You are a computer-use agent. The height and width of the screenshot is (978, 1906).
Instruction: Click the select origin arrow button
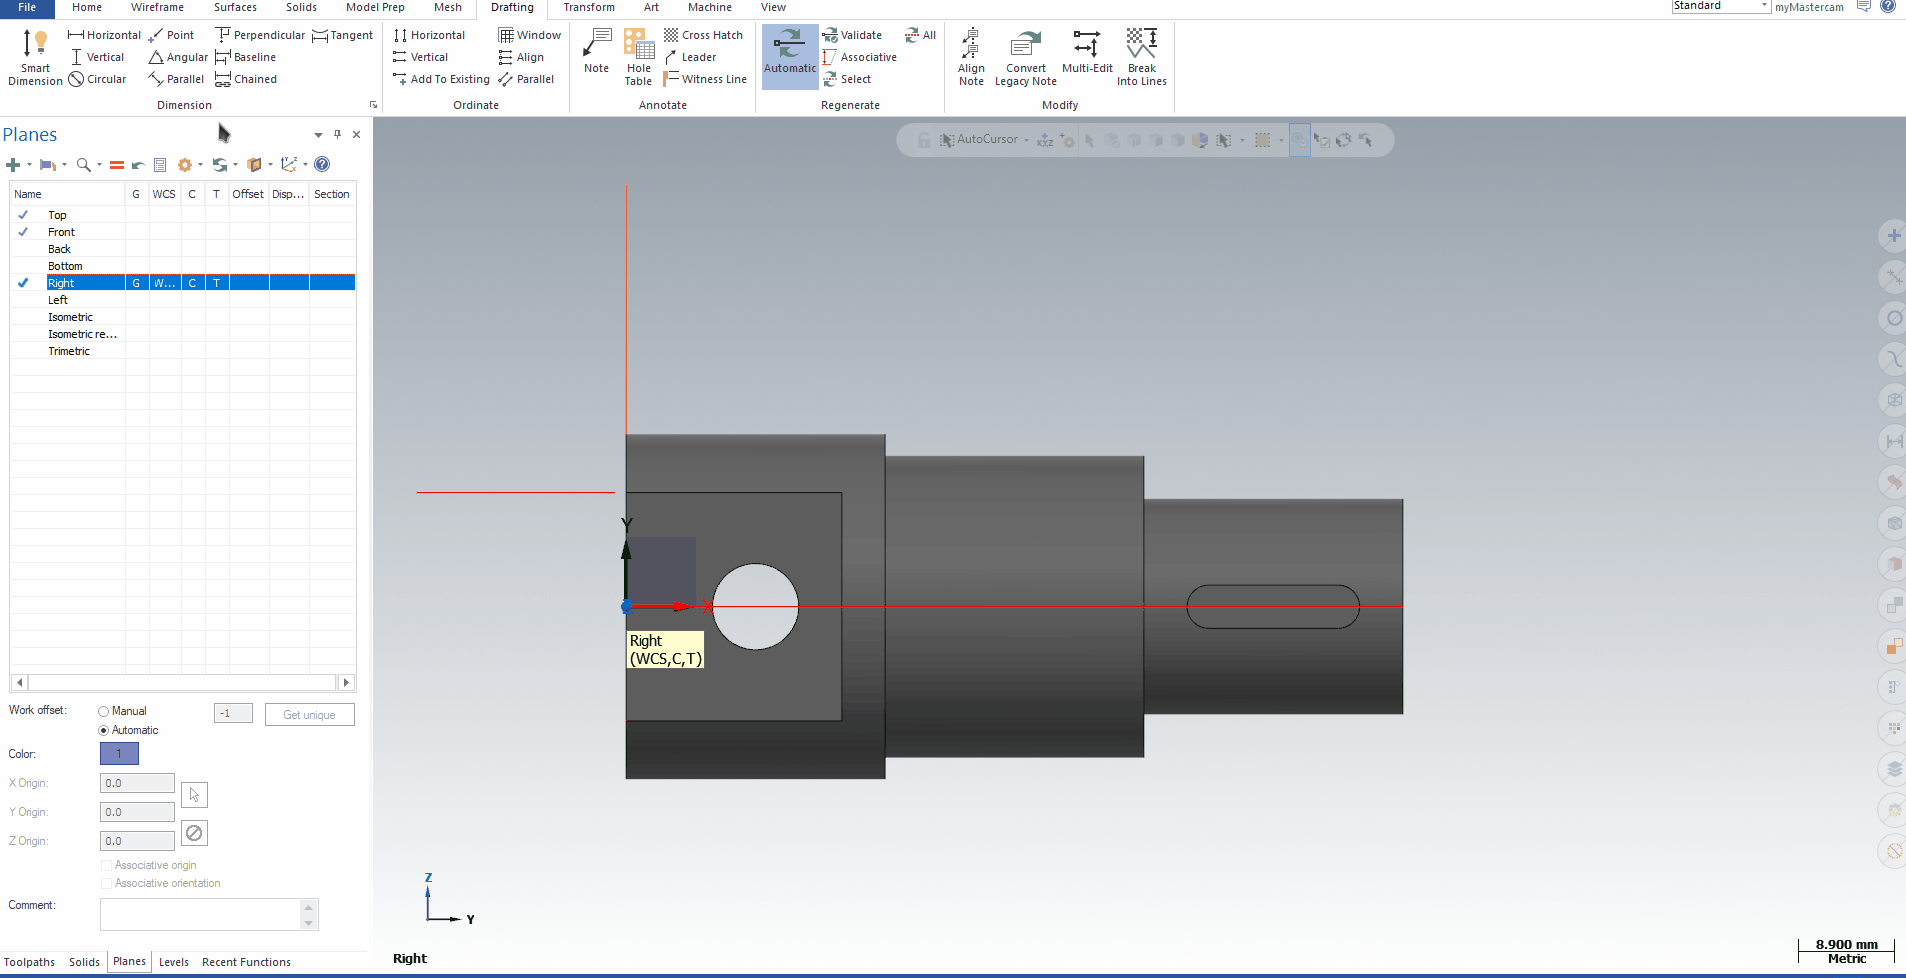(194, 795)
